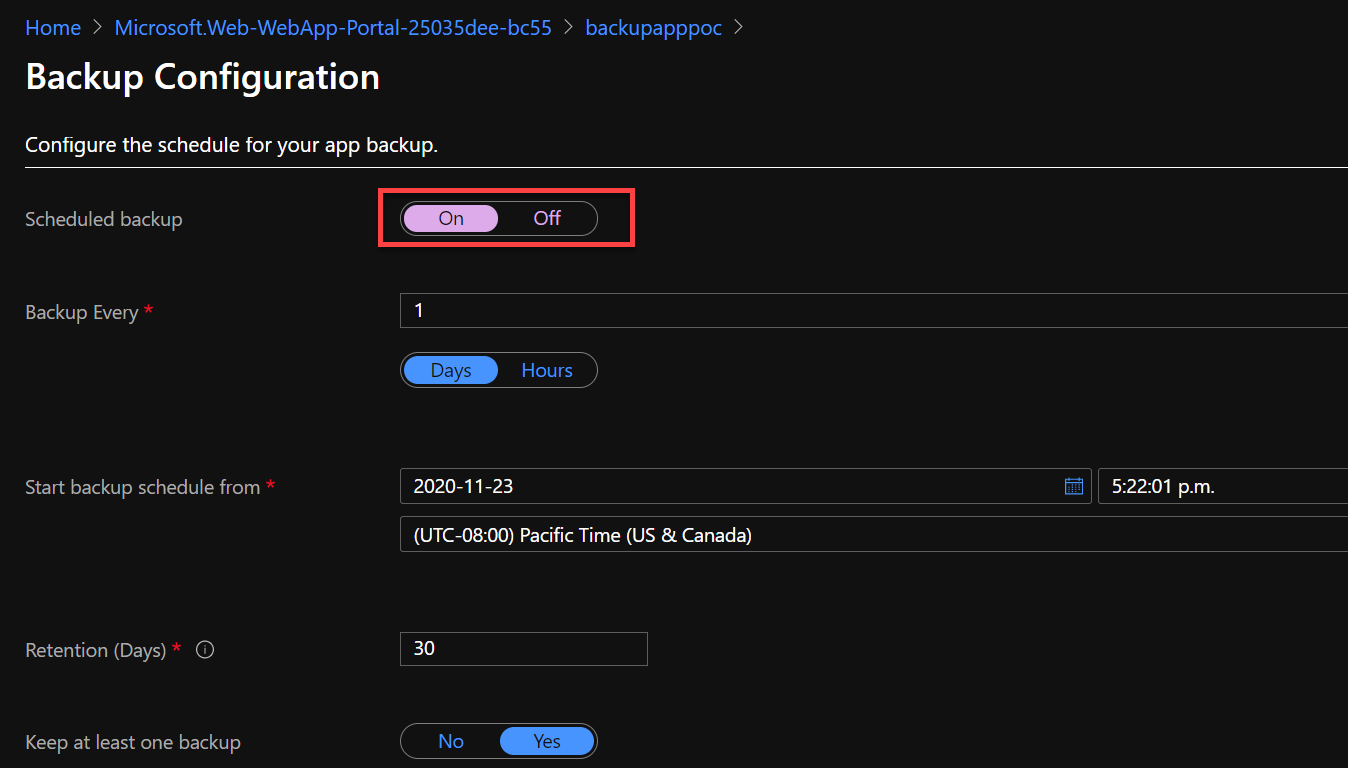
Task: Switch backup frequency to Hours
Action: pyautogui.click(x=546, y=370)
